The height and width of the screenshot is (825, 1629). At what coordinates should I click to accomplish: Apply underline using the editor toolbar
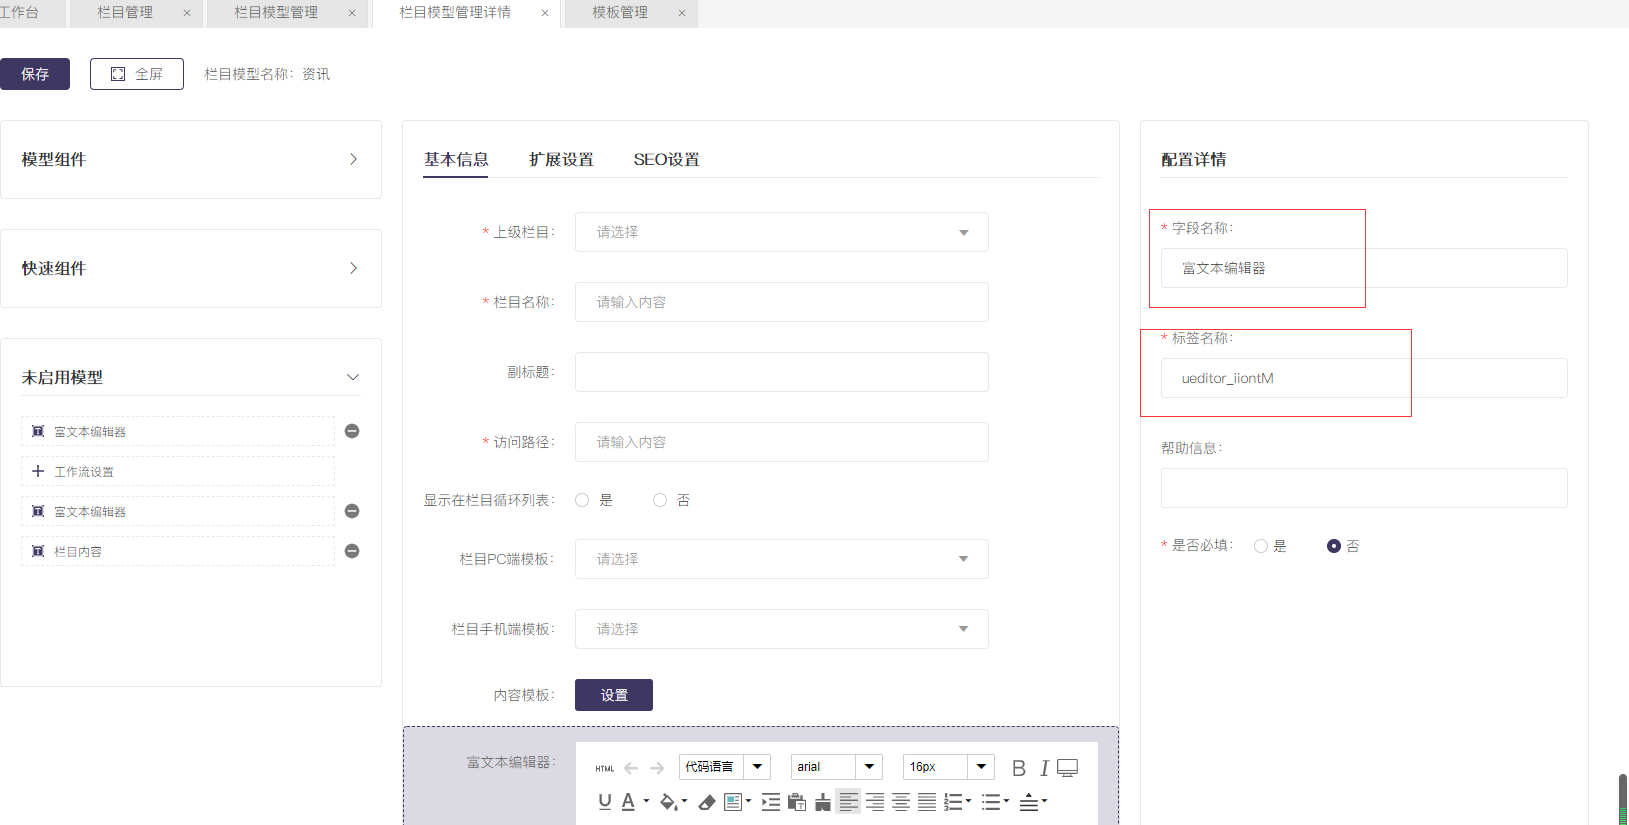click(x=604, y=802)
